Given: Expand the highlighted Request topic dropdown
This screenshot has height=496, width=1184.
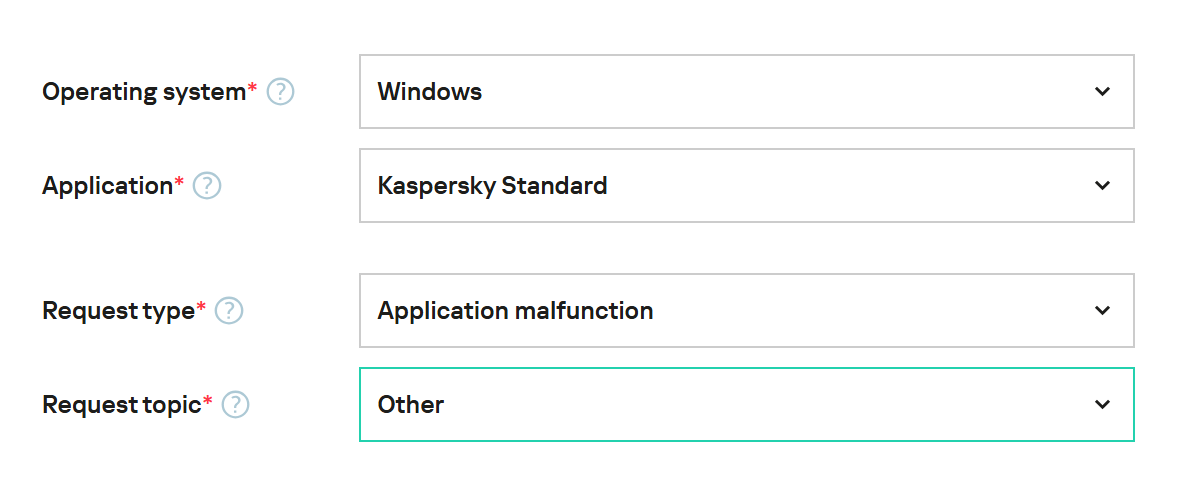Looking at the screenshot, I should 746,404.
